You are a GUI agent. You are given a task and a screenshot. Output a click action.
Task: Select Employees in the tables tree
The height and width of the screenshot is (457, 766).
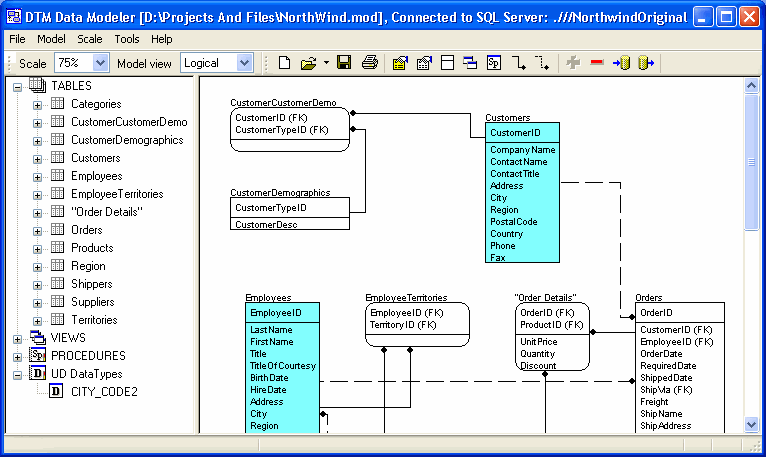click(97, 176)
